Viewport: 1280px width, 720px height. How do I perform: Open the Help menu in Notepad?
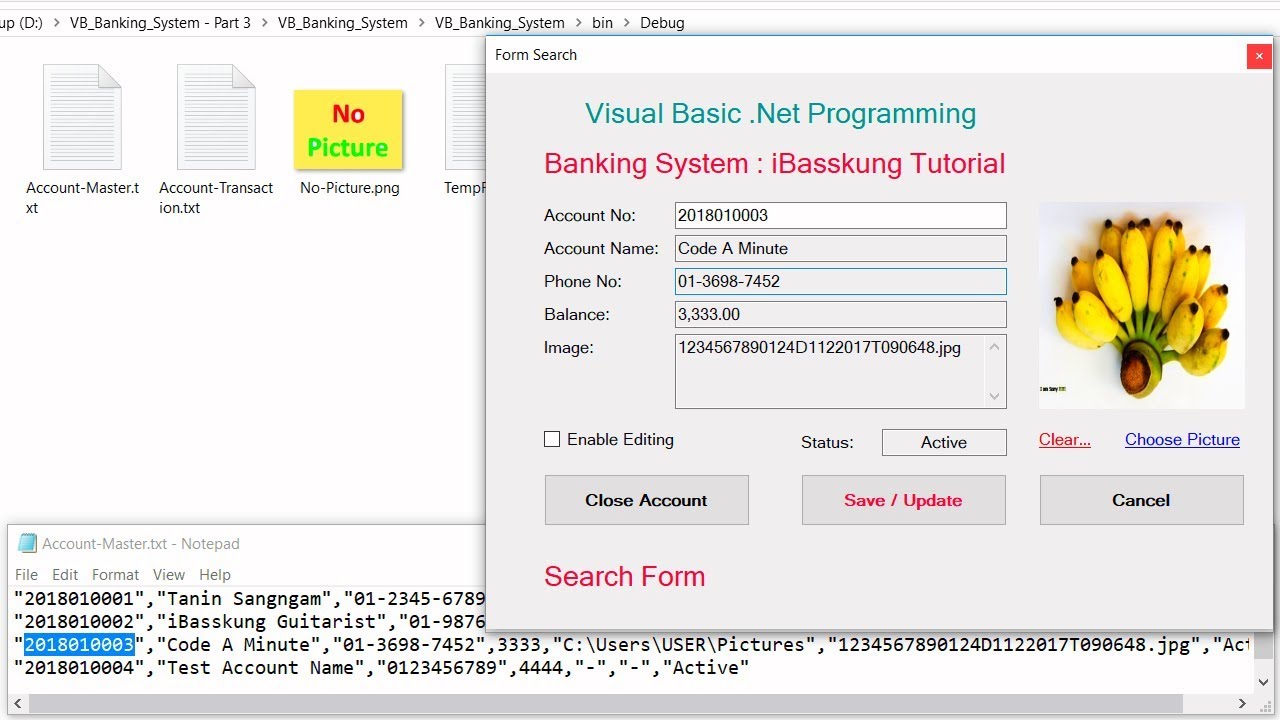click(x=215, y=574)
